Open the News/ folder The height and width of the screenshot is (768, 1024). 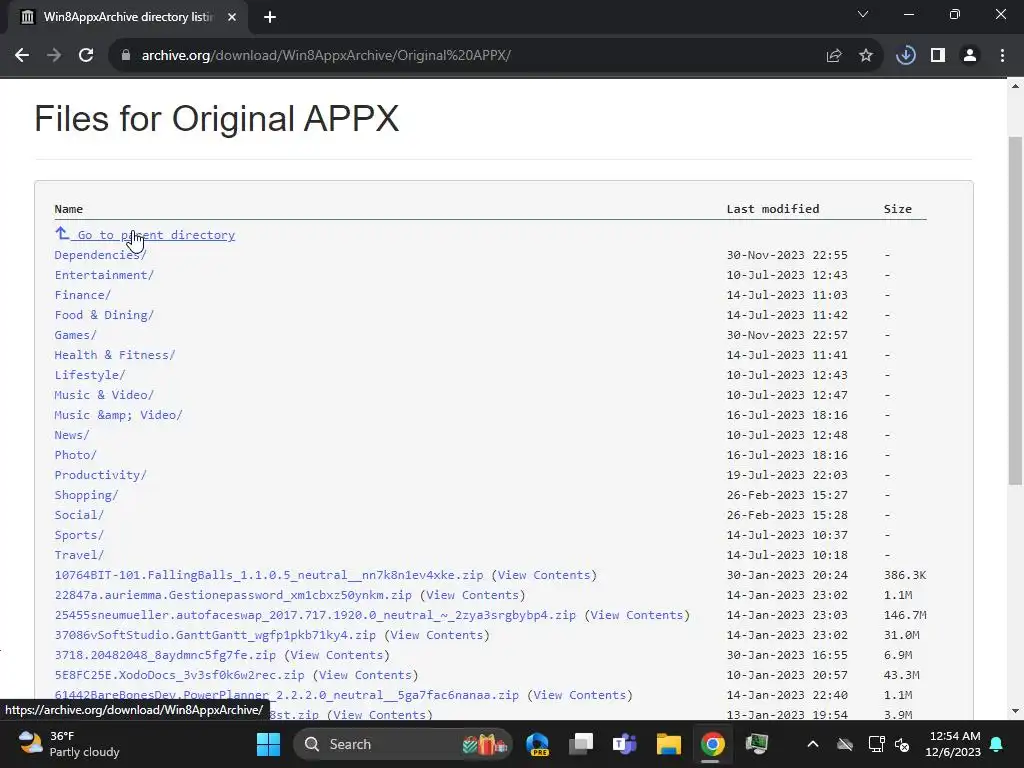tap(72, 435)
